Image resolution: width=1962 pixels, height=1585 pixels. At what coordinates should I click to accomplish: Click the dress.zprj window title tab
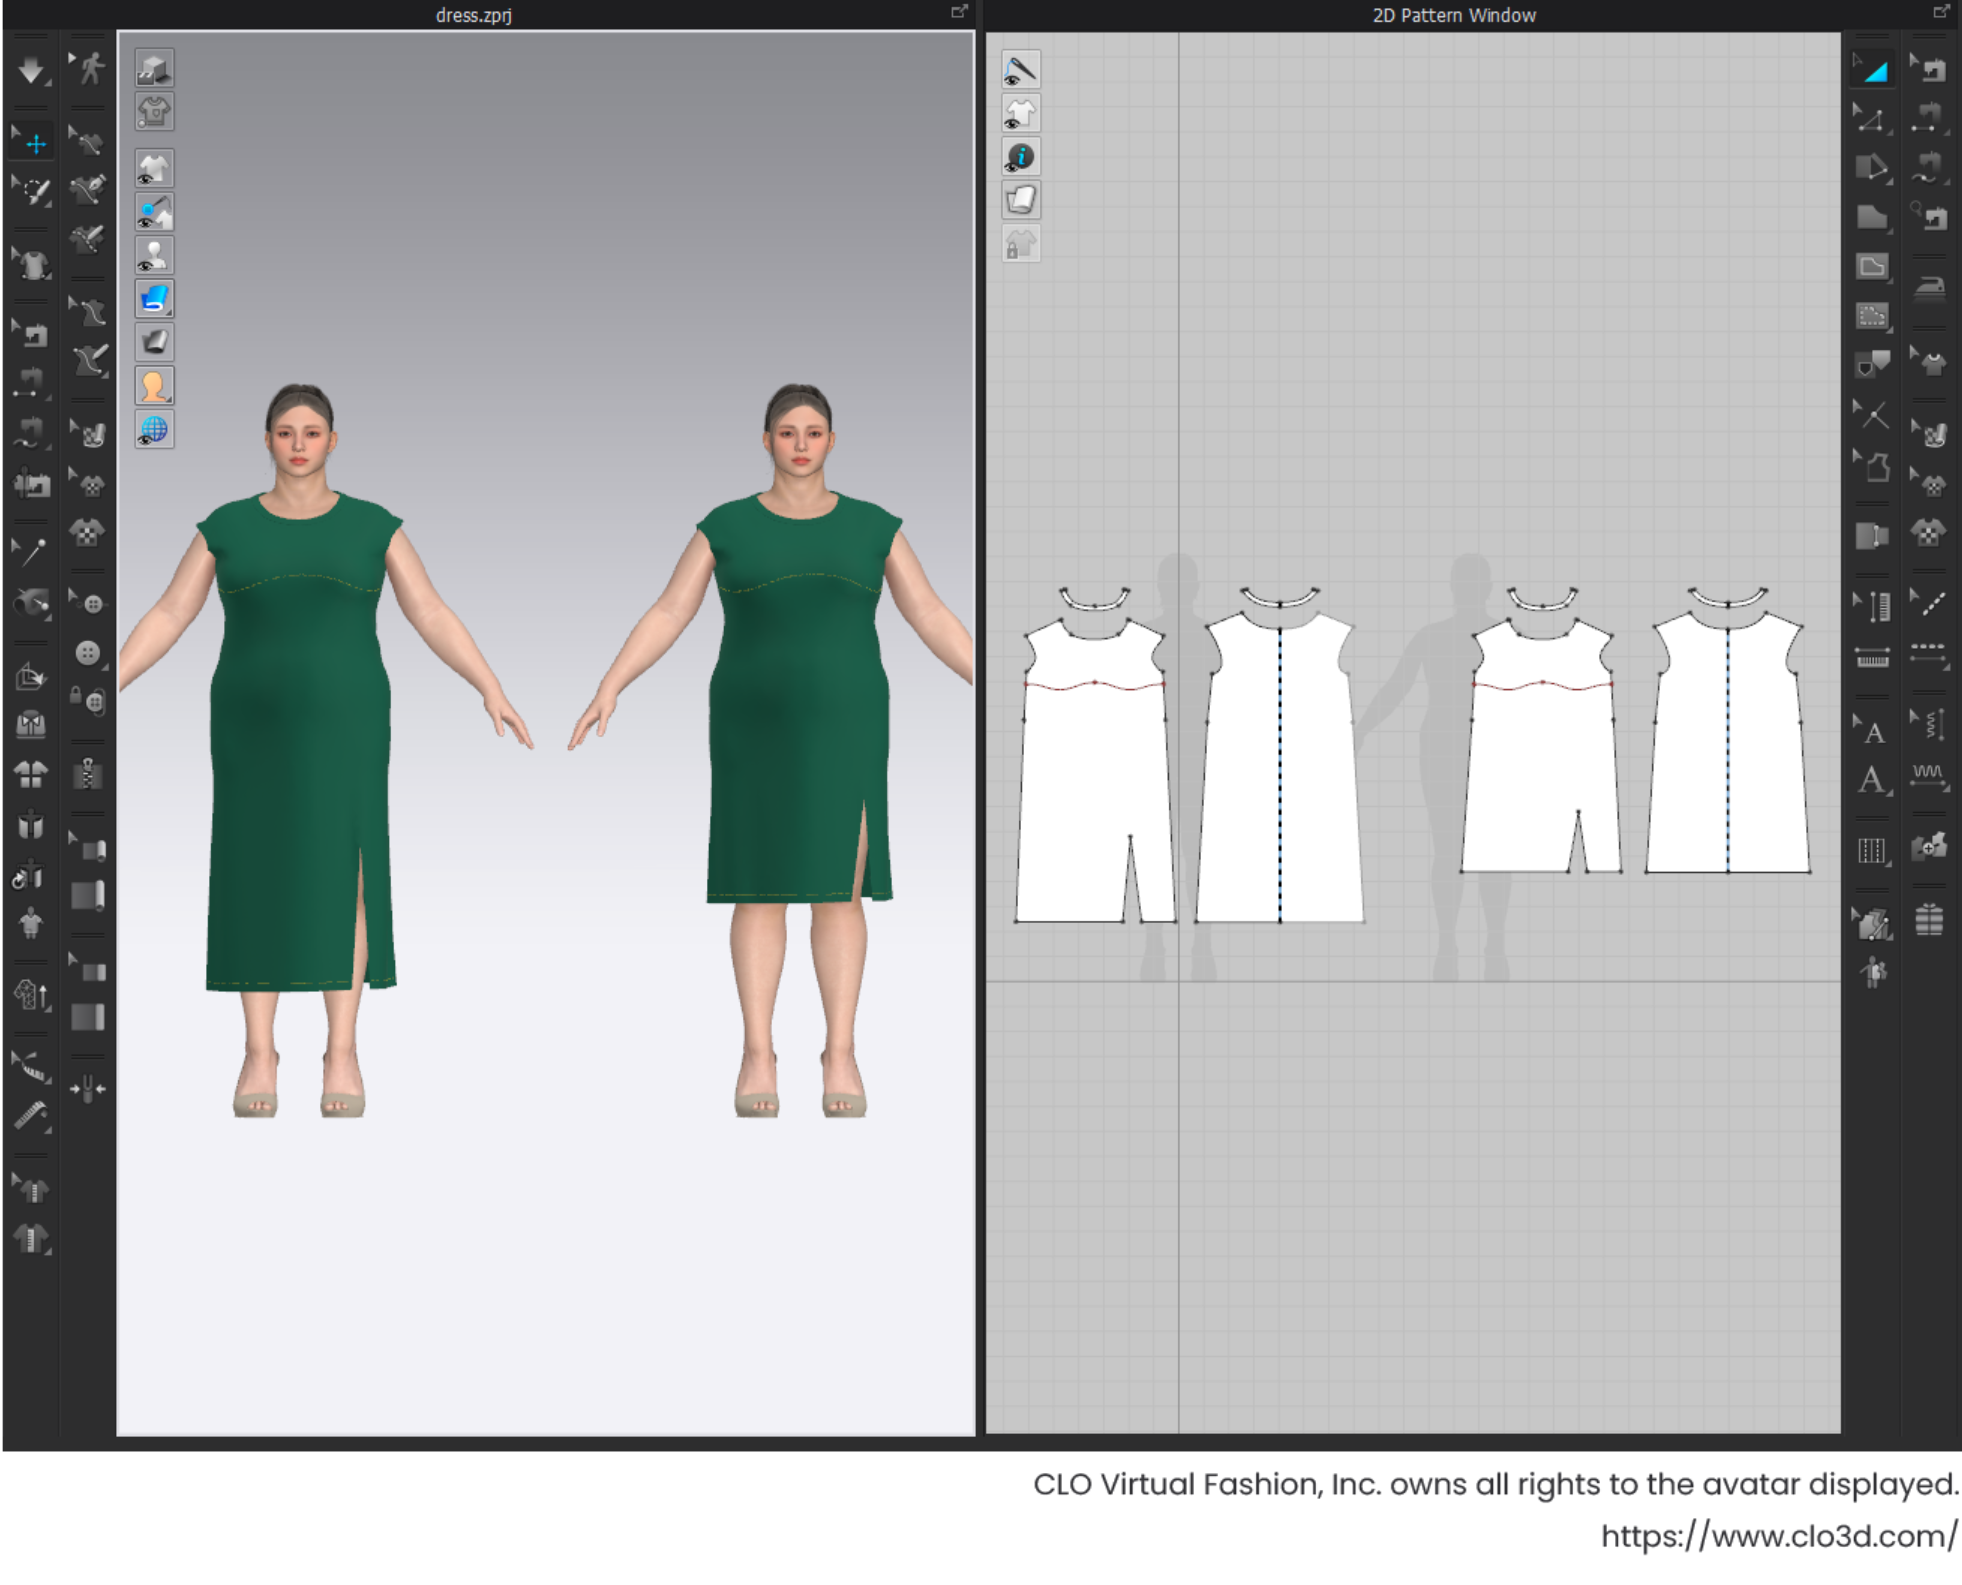(473, 15)
